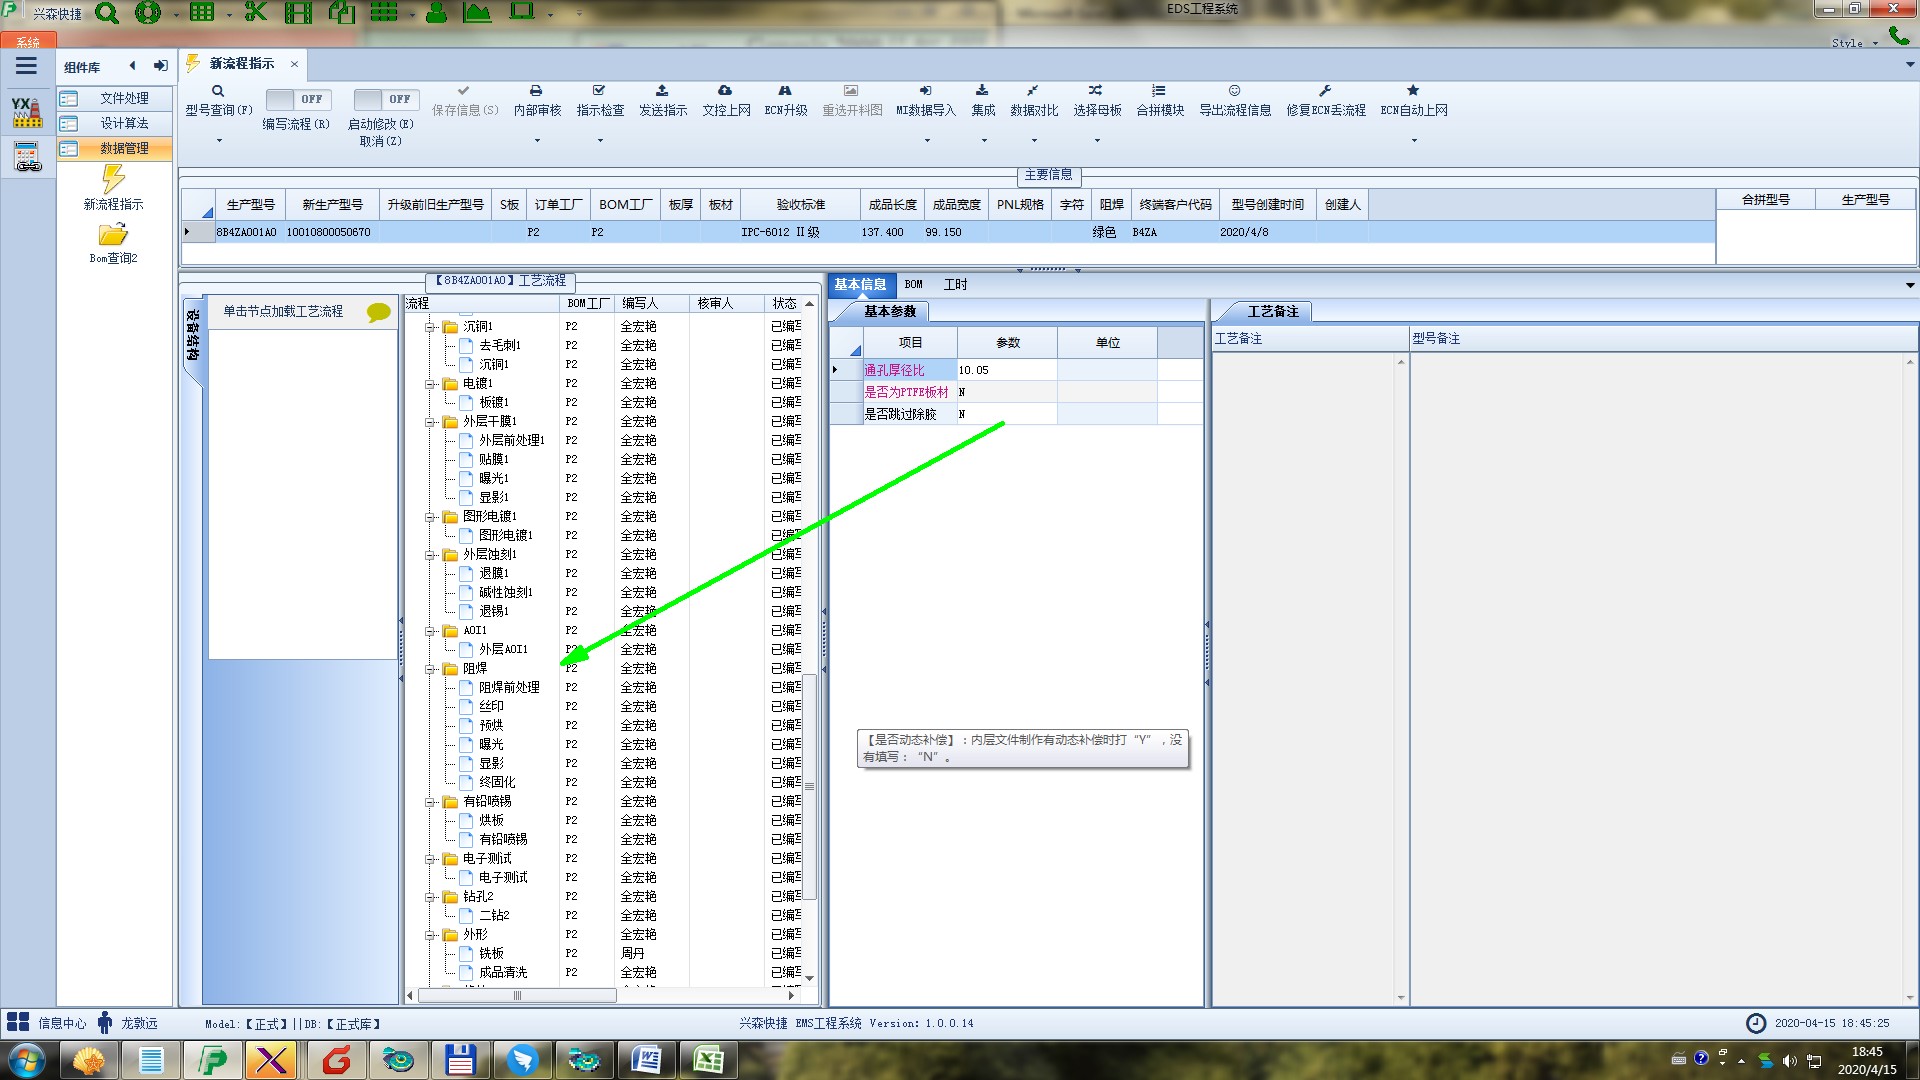The image size is (1920, 1080).
Task: Click the 发送指示 upload icon
Action: tap(662, 91)
